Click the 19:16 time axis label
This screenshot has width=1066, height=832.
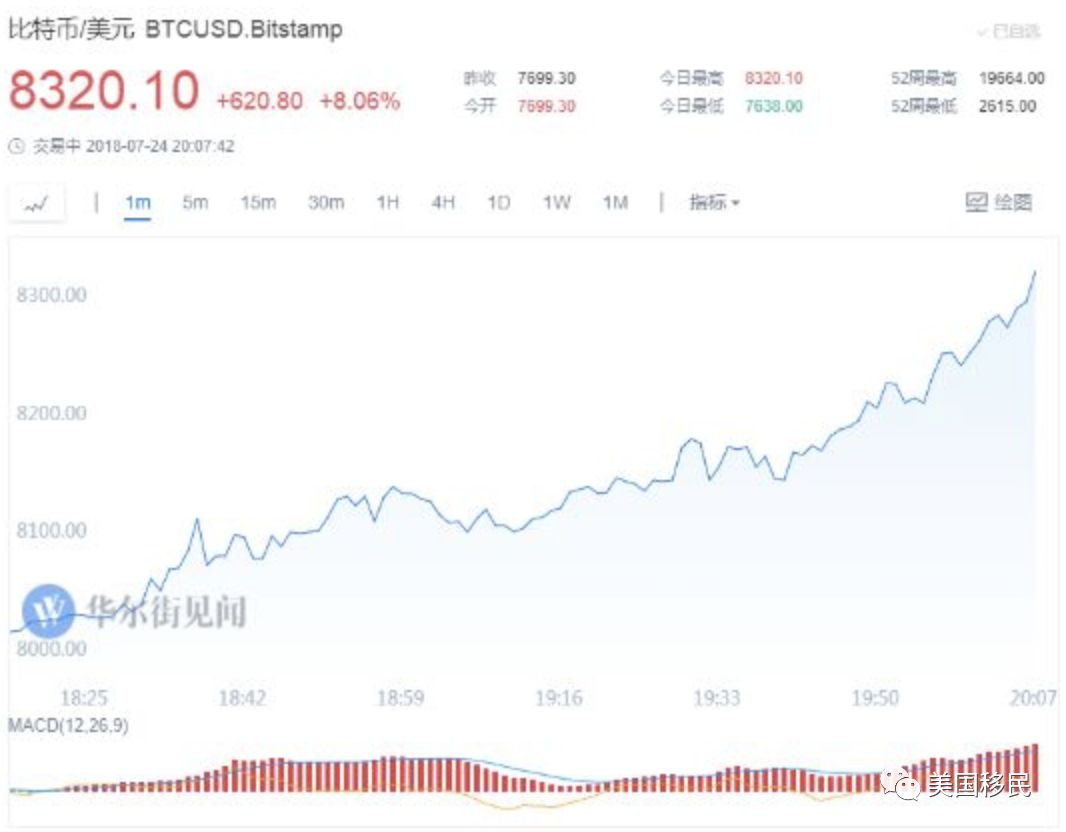[558, 698]
